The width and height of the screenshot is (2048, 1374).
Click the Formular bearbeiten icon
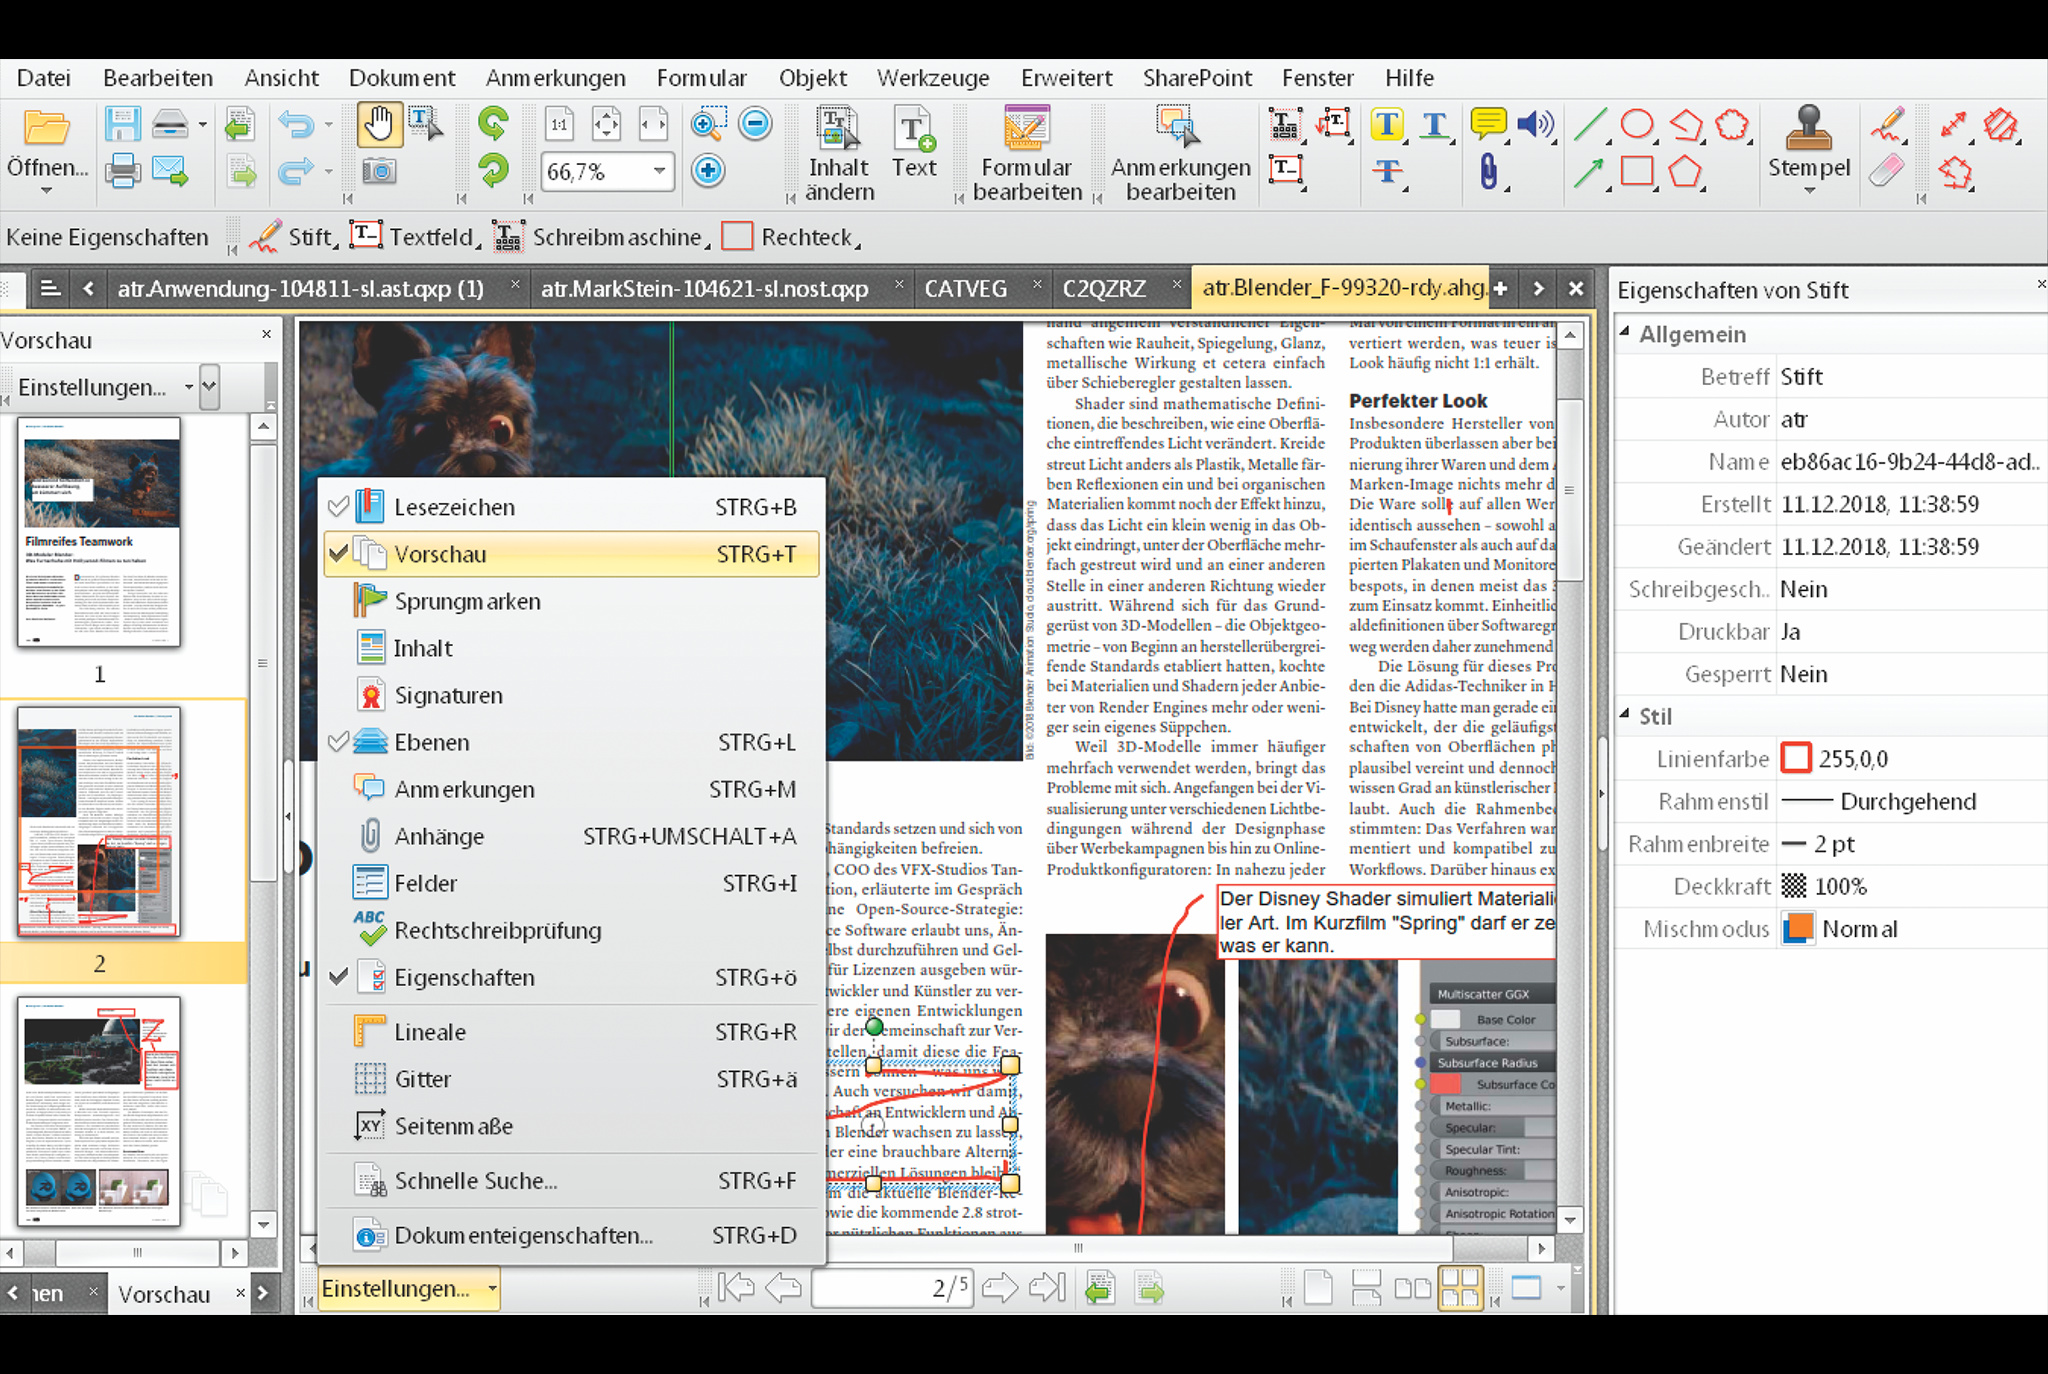[x=1026, y=128]
